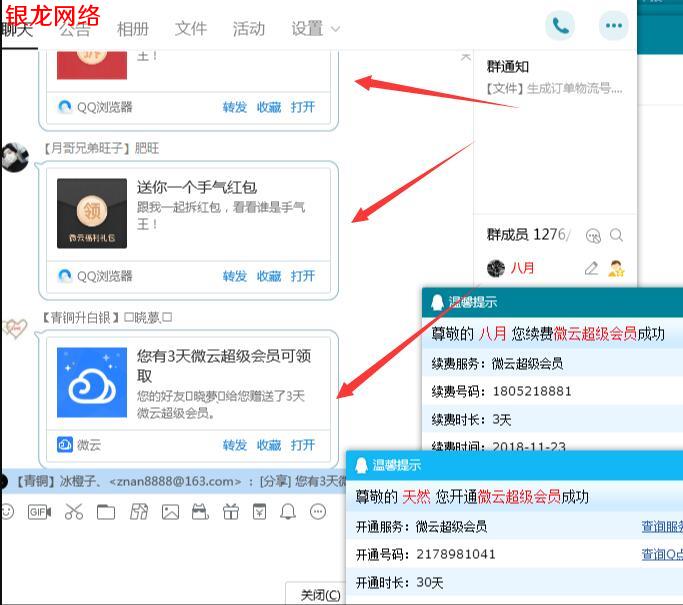
Task: Open the 送你一个手气红包 black thumbnail
Action: tap(92, 213)
